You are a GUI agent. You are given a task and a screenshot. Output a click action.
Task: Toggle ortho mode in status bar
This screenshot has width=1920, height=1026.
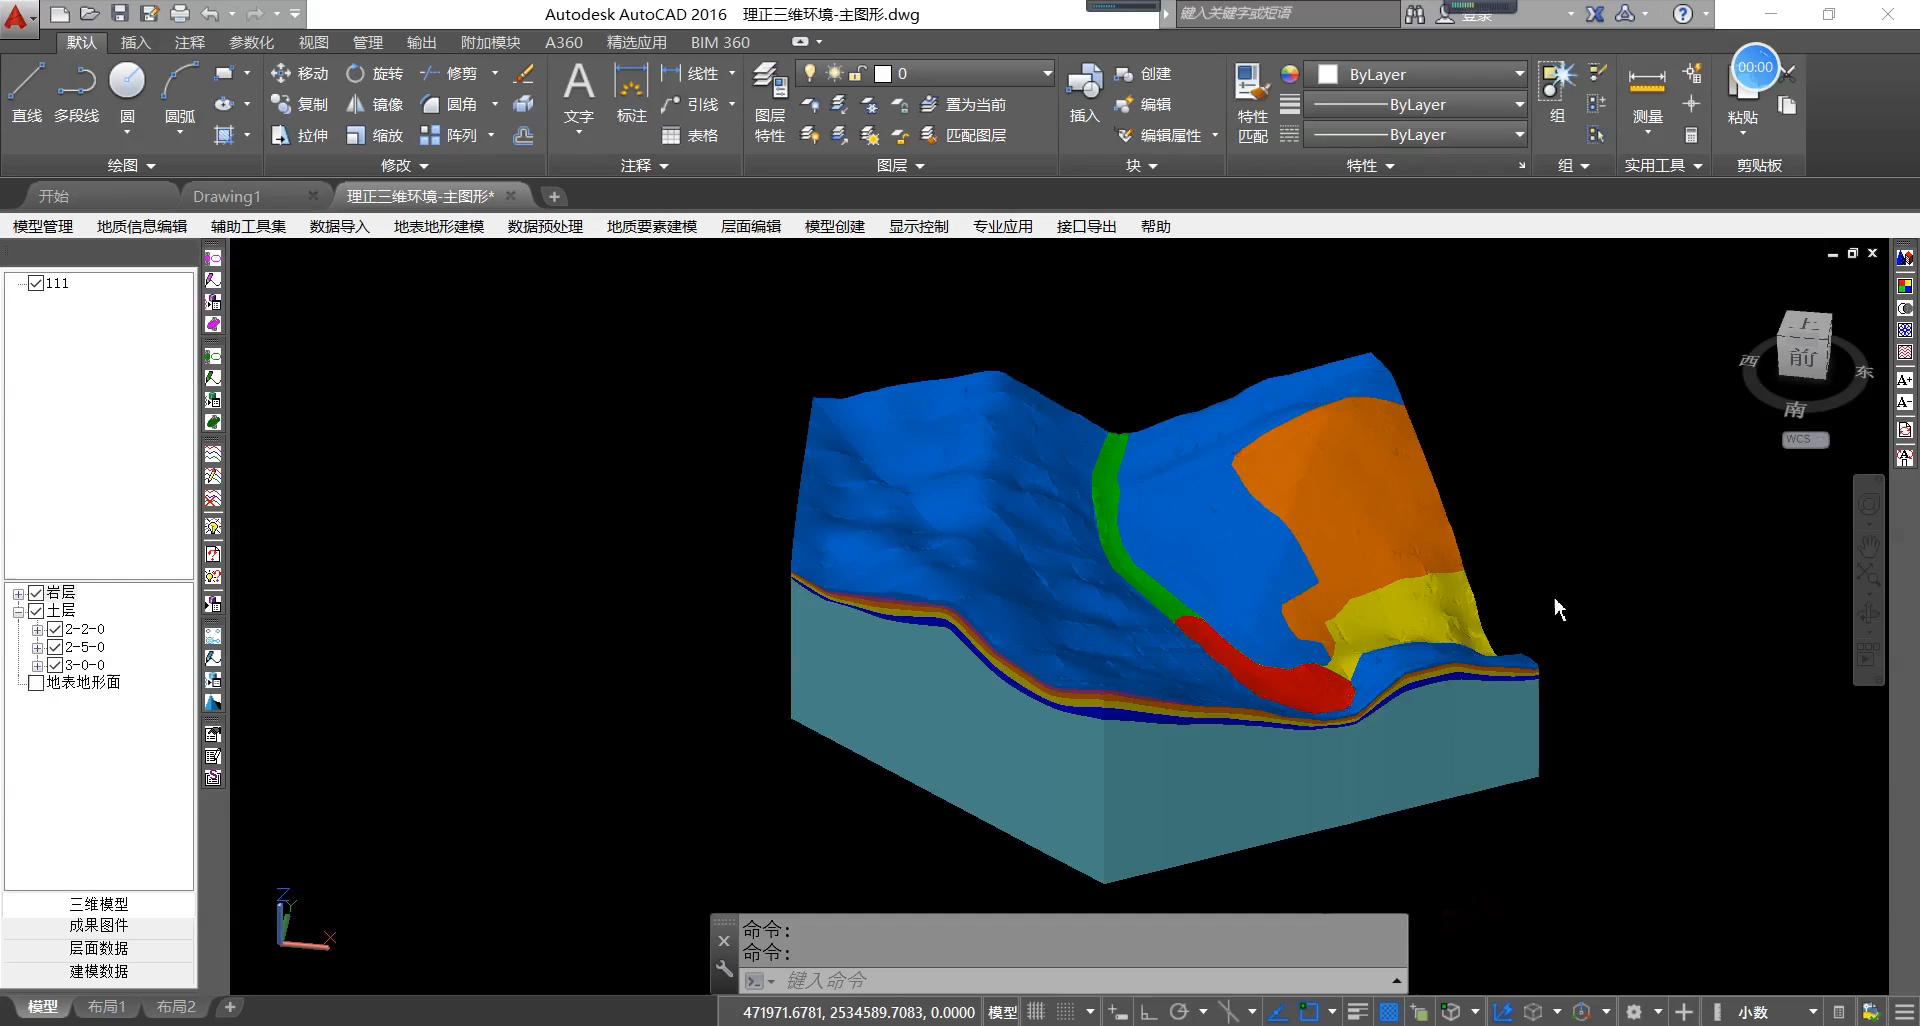(1149, 1012)
